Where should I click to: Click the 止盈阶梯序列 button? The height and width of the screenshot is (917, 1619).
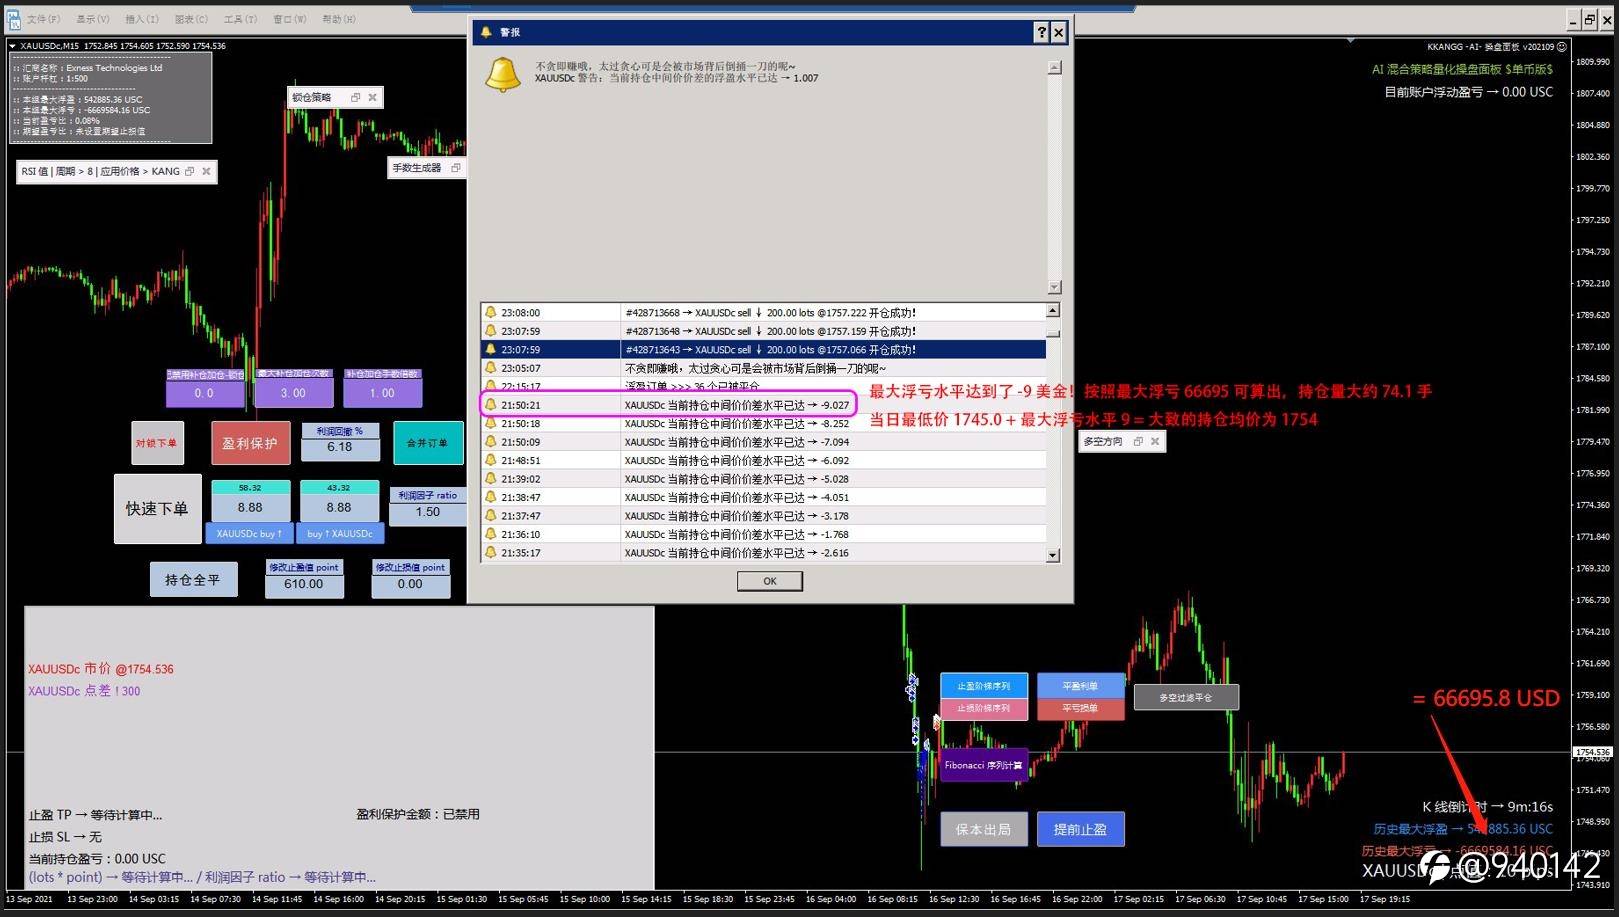coord(984,686)
